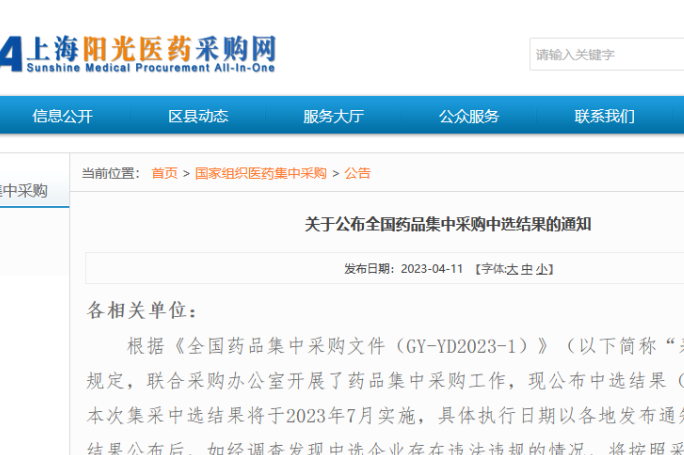Click the 当前位置 breadcrumb label
Screen dimensions: 684x455
point(110,173)
